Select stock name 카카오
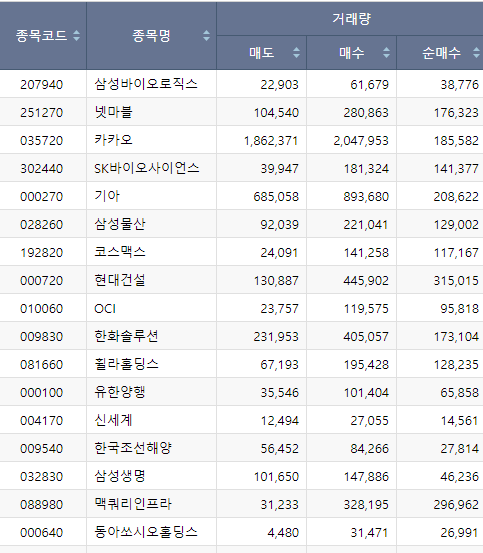Viewport: 483px width, 553px height. point(113,140)
